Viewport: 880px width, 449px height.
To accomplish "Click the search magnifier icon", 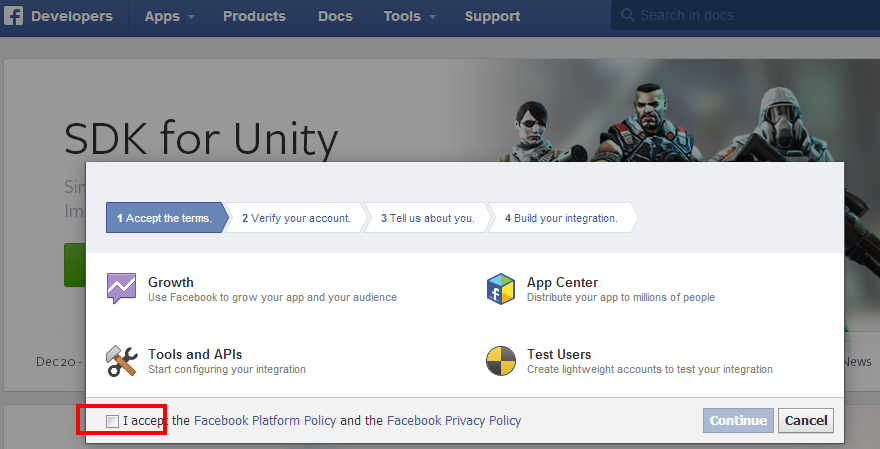I will (x=627, y=15).
